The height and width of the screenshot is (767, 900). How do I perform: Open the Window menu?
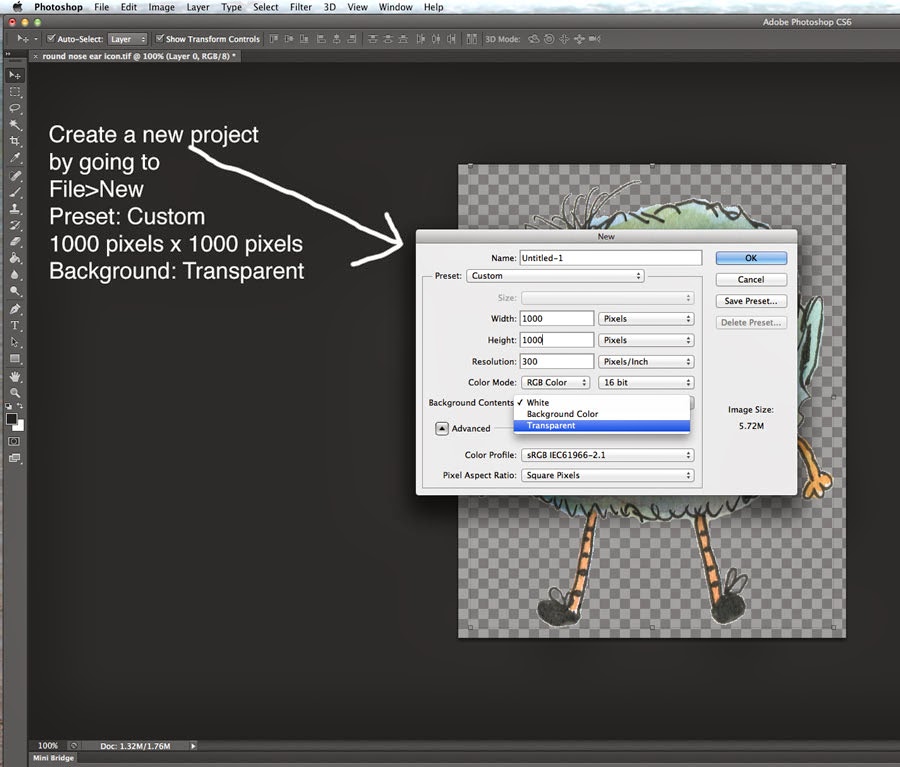pyautogui.click(x=395, y=7)
